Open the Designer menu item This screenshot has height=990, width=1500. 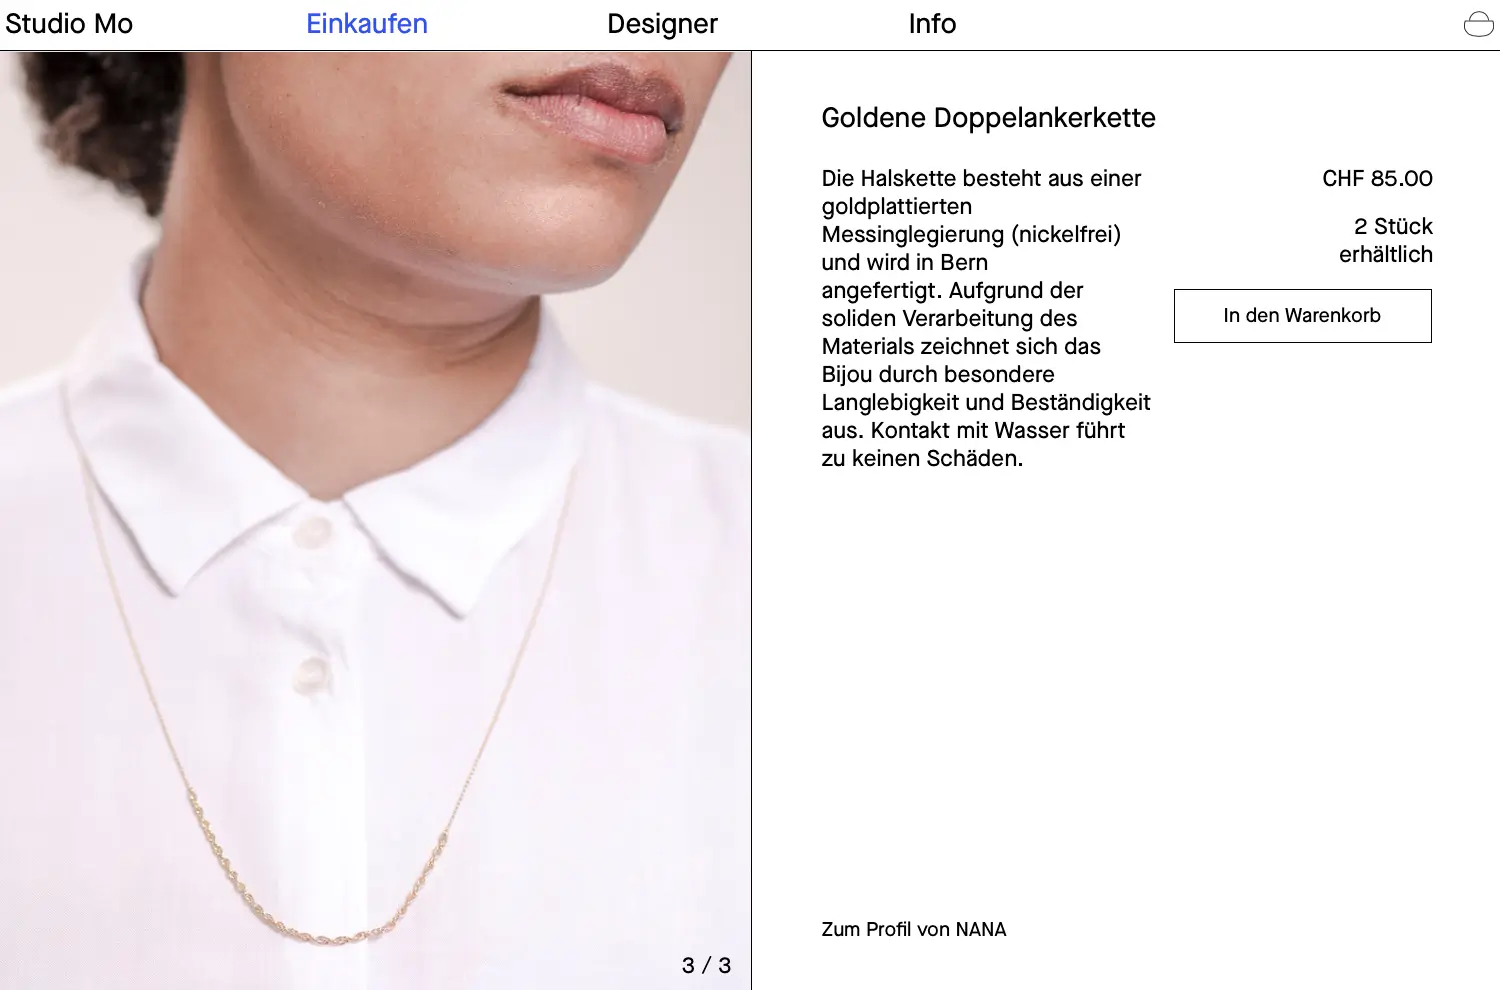coord(662,24)
